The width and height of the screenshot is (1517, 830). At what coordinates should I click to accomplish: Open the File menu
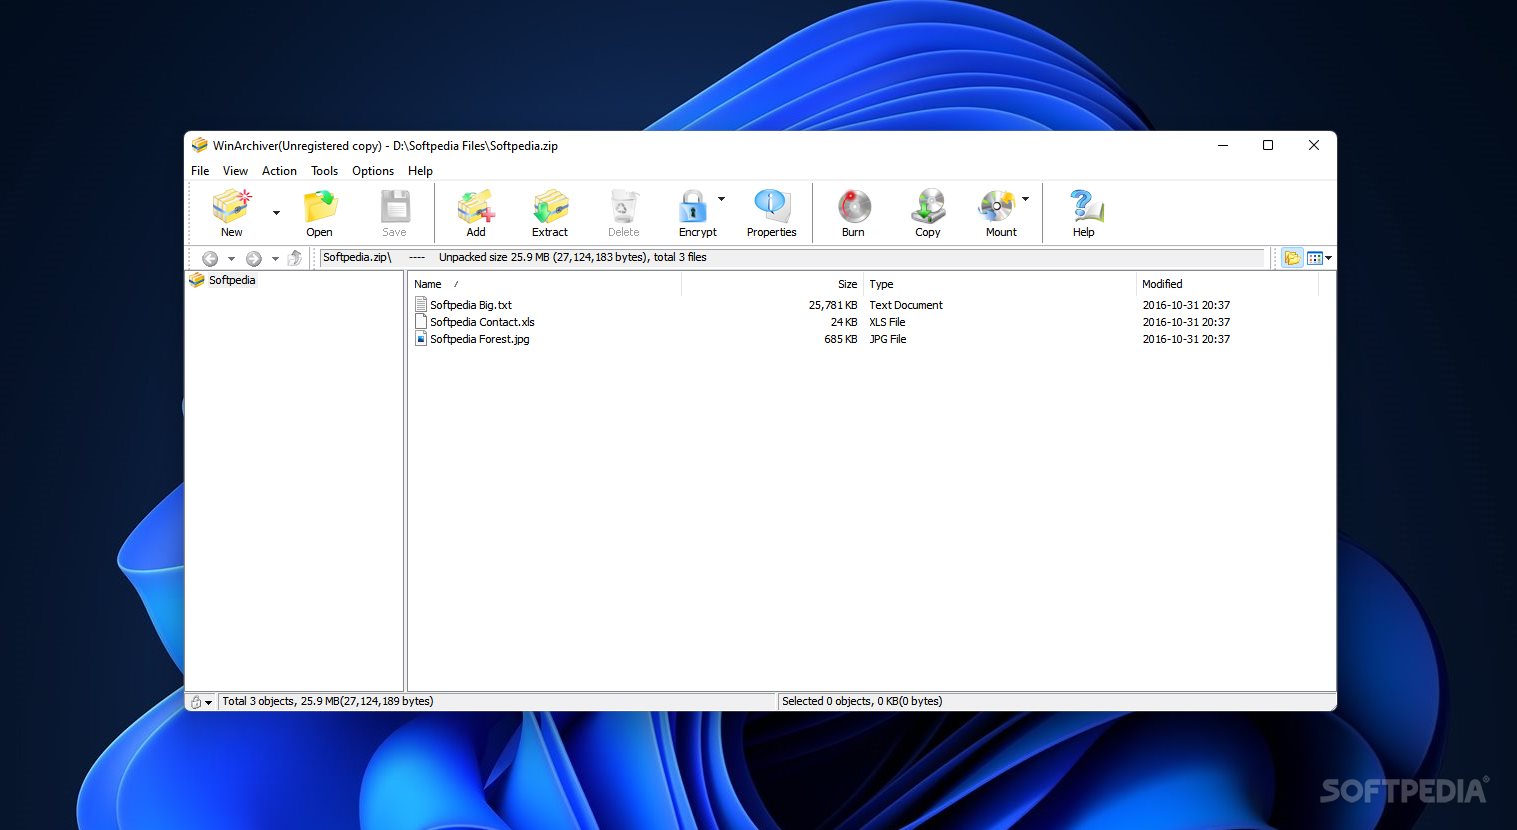click(x=200, y=171)
